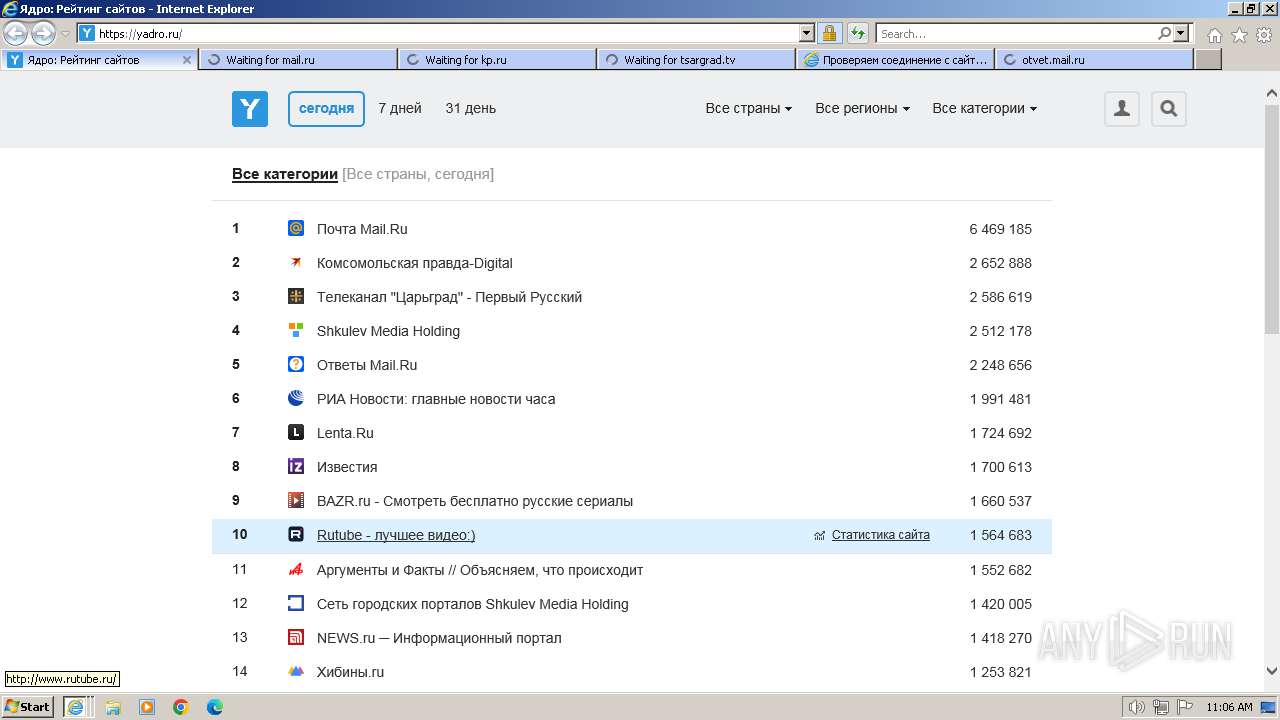1280x720 pixels.
Task: Click the РИА Новости favicon
Action: click(x=296, y=398)
